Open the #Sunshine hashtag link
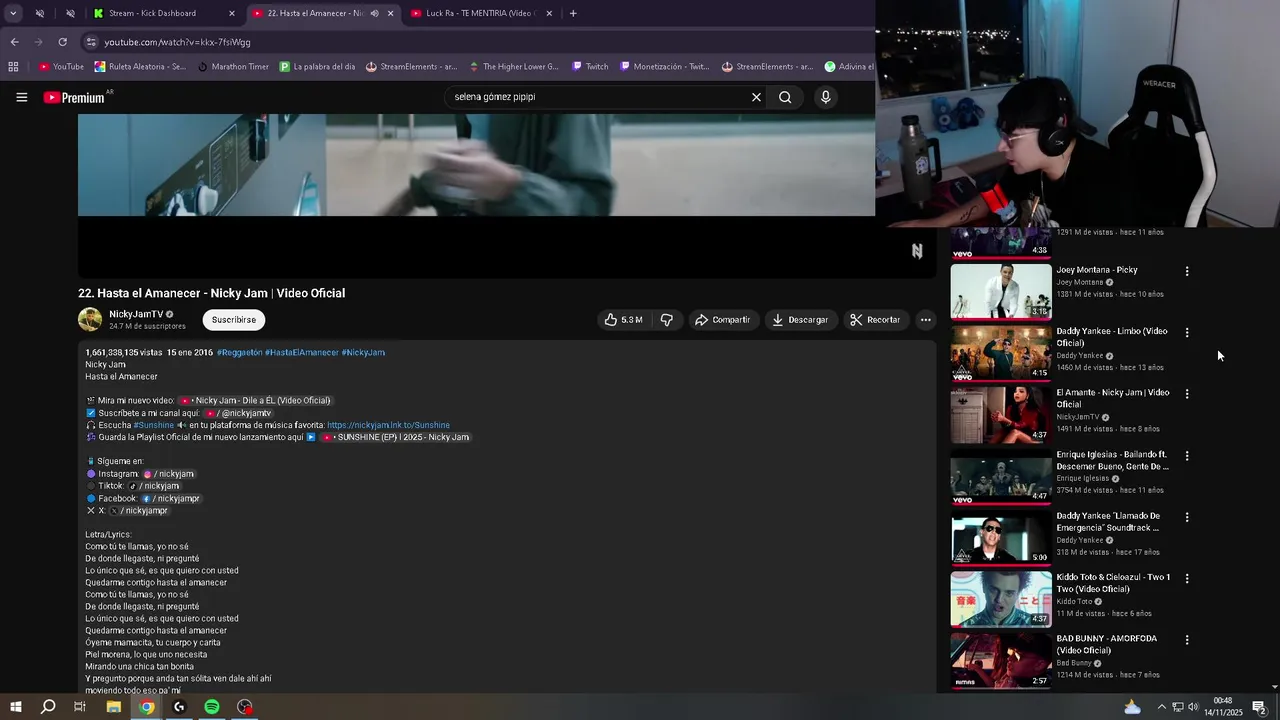Screen dimensions: 1280x720 (153, 425)
